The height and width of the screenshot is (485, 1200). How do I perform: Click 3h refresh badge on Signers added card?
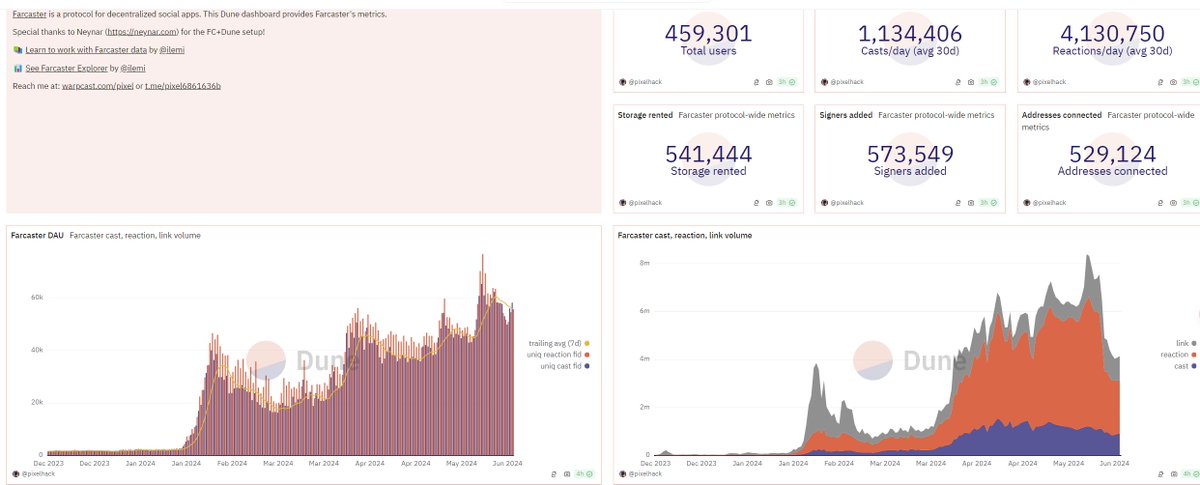(x=988, y=203)
